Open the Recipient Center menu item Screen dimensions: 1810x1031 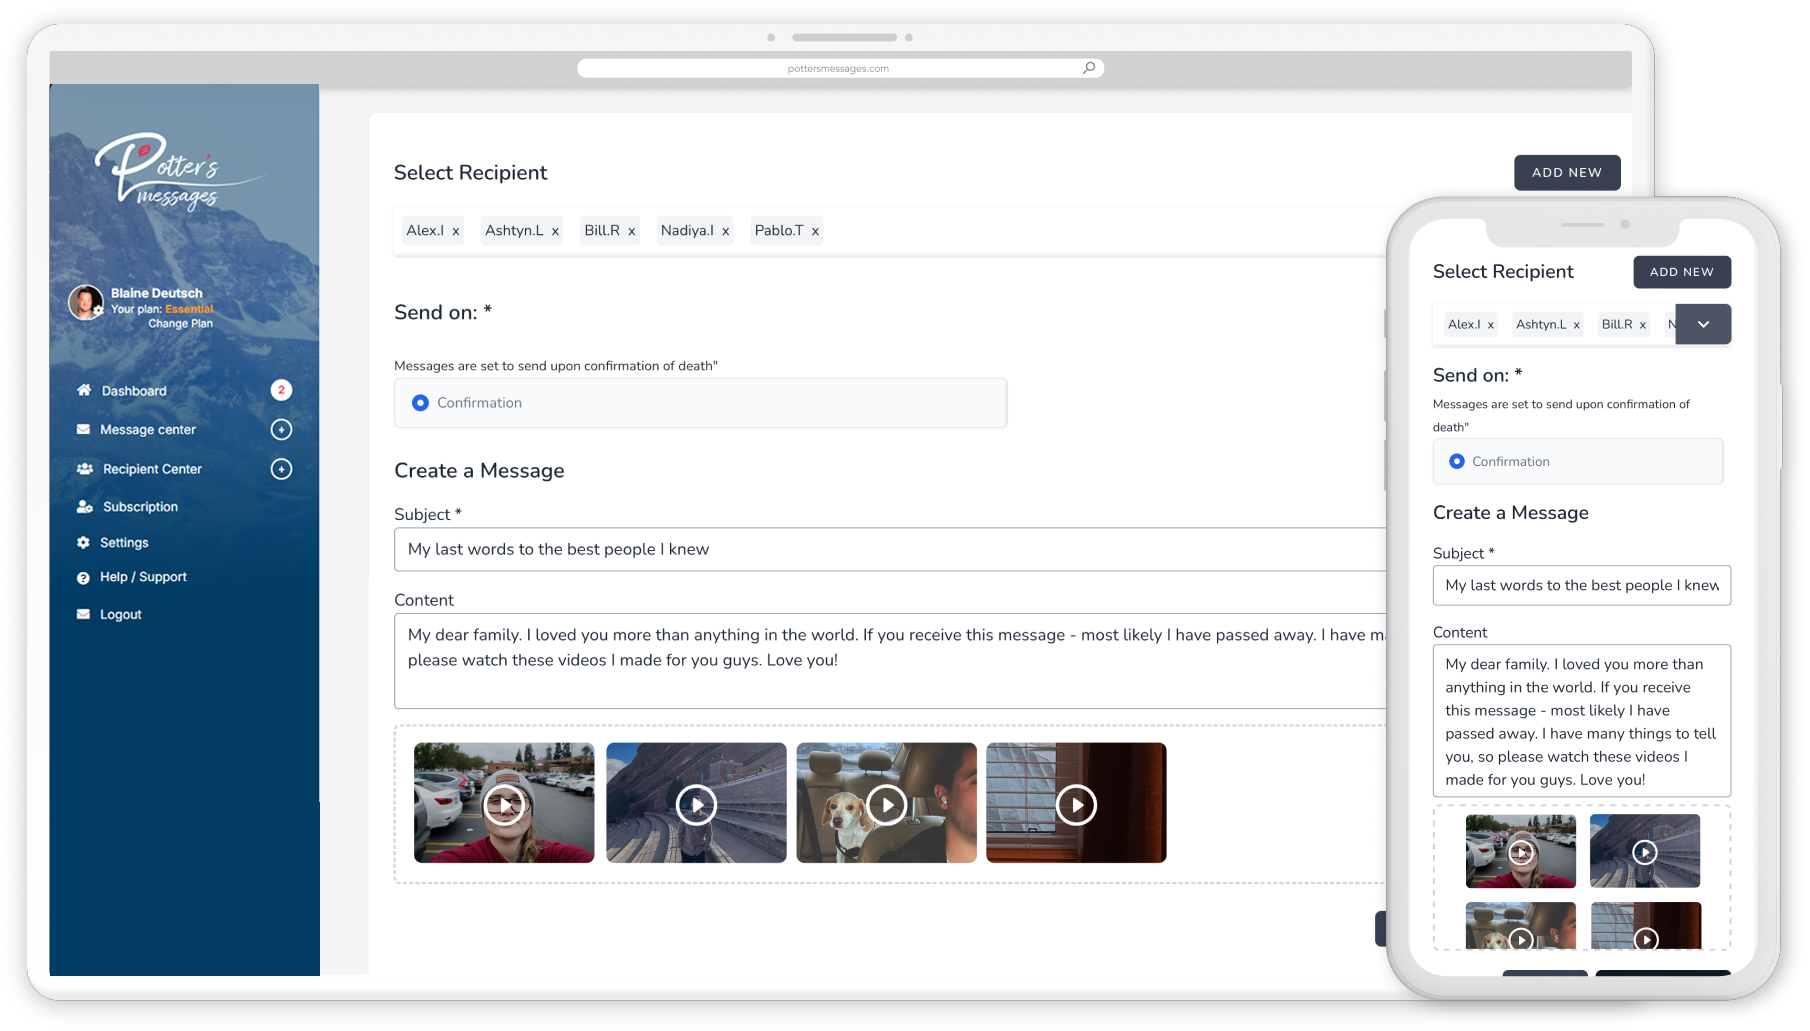tap(151, 469)
